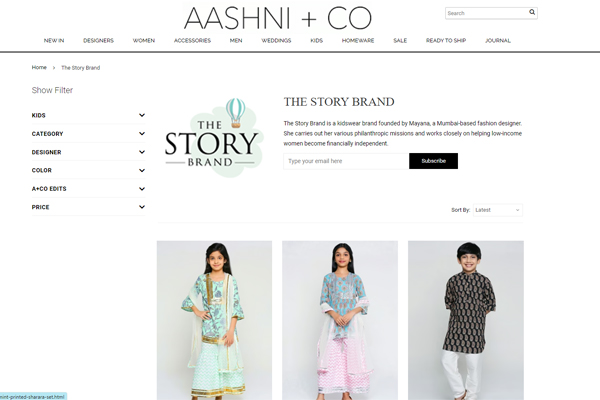Click the search magnifier icon
Image resolution: width=600 pixels, height=400 pixels.
pos(532,12)
